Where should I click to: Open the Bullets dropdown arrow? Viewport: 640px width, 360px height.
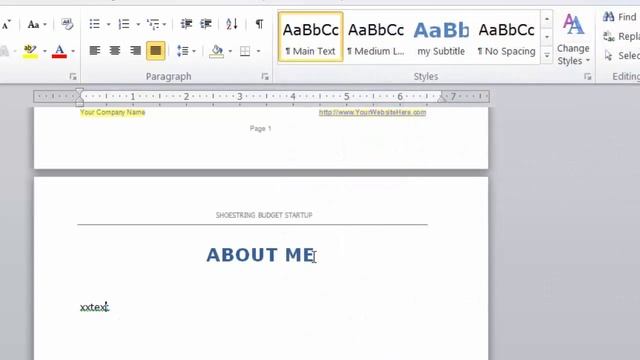point(108,24)
